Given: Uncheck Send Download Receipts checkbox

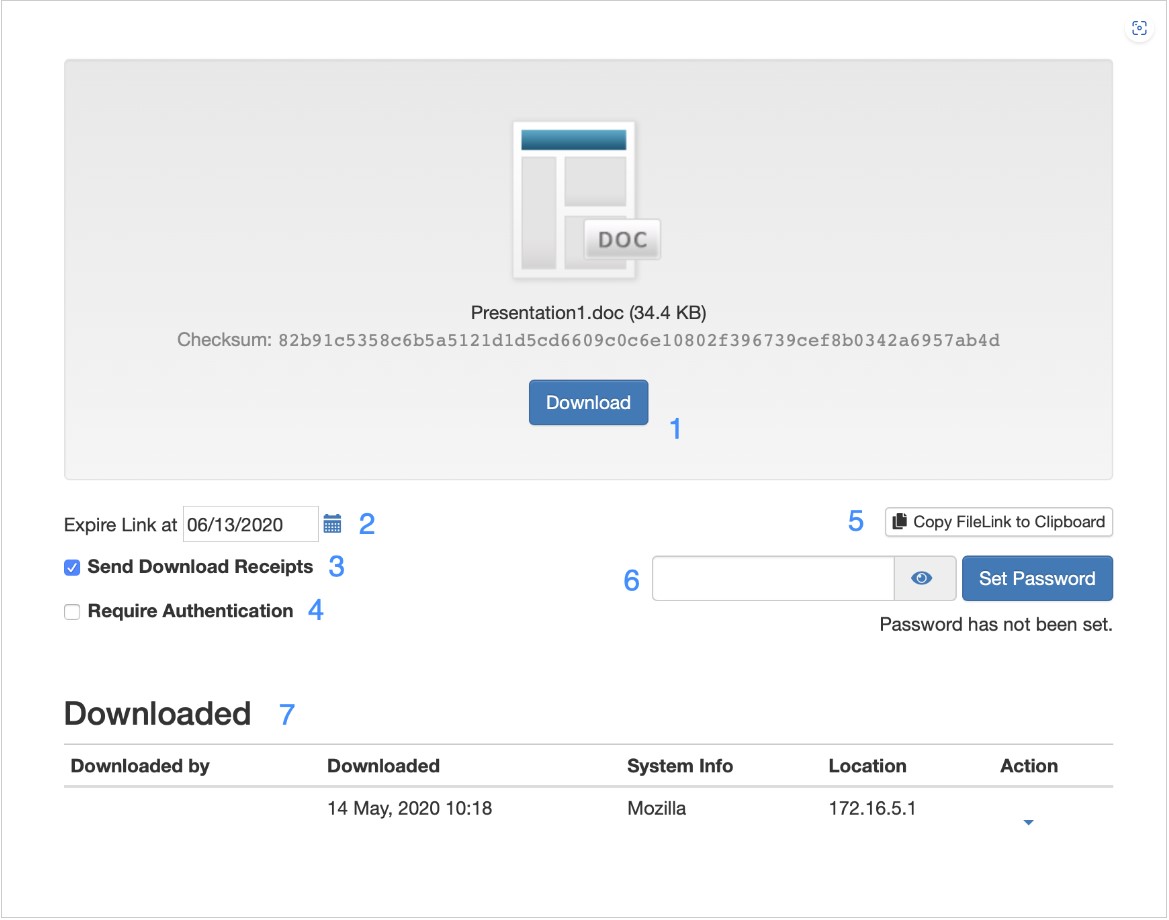Looking at the screenshot, I should click(x=72, y=568).
